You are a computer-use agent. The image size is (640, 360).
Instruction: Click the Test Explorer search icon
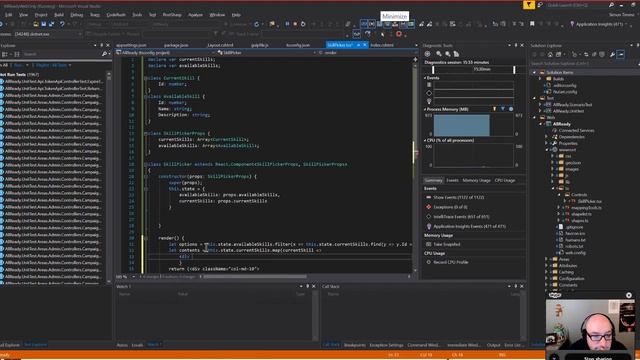[x=104, y=54]
